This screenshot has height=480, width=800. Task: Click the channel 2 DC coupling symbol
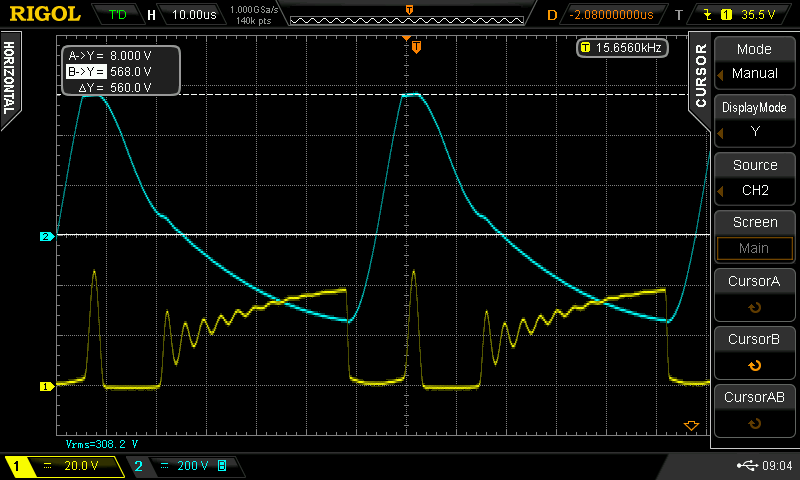[x=164, y=465]
